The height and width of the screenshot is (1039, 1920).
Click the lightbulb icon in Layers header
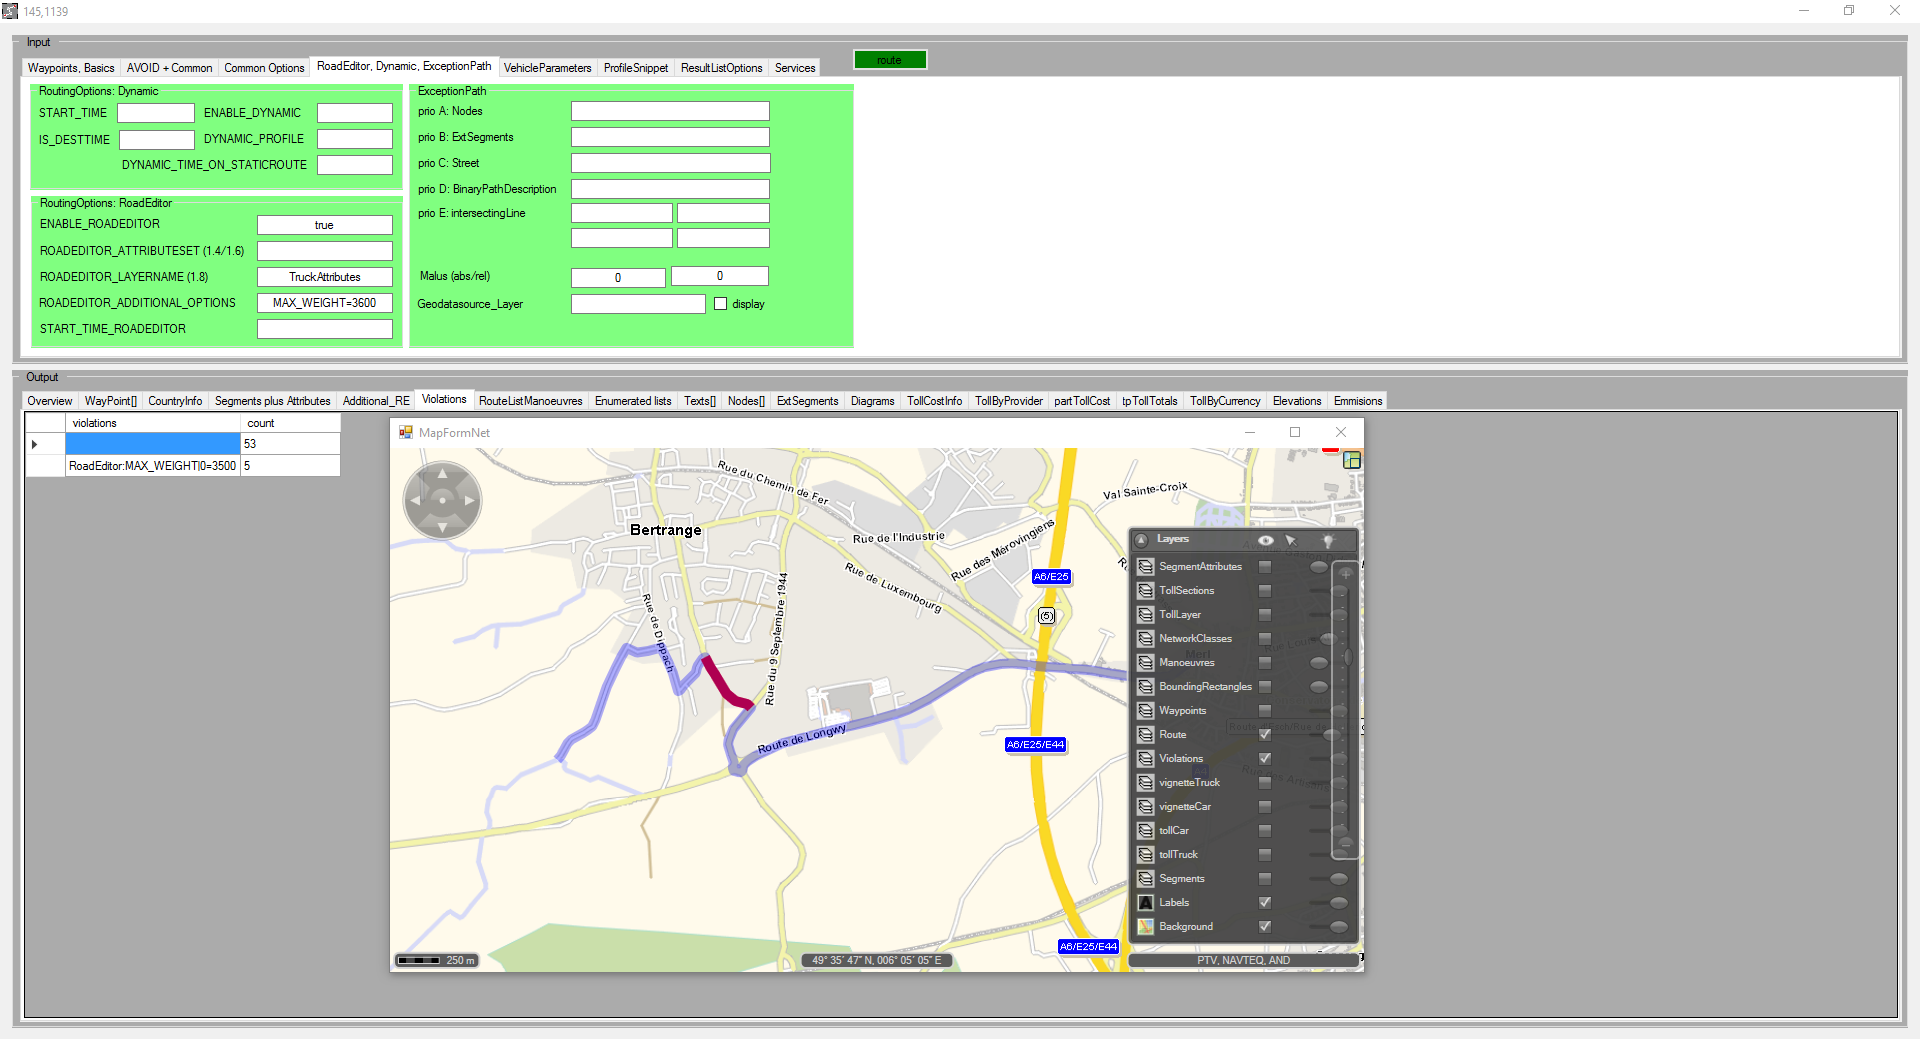1328,540
